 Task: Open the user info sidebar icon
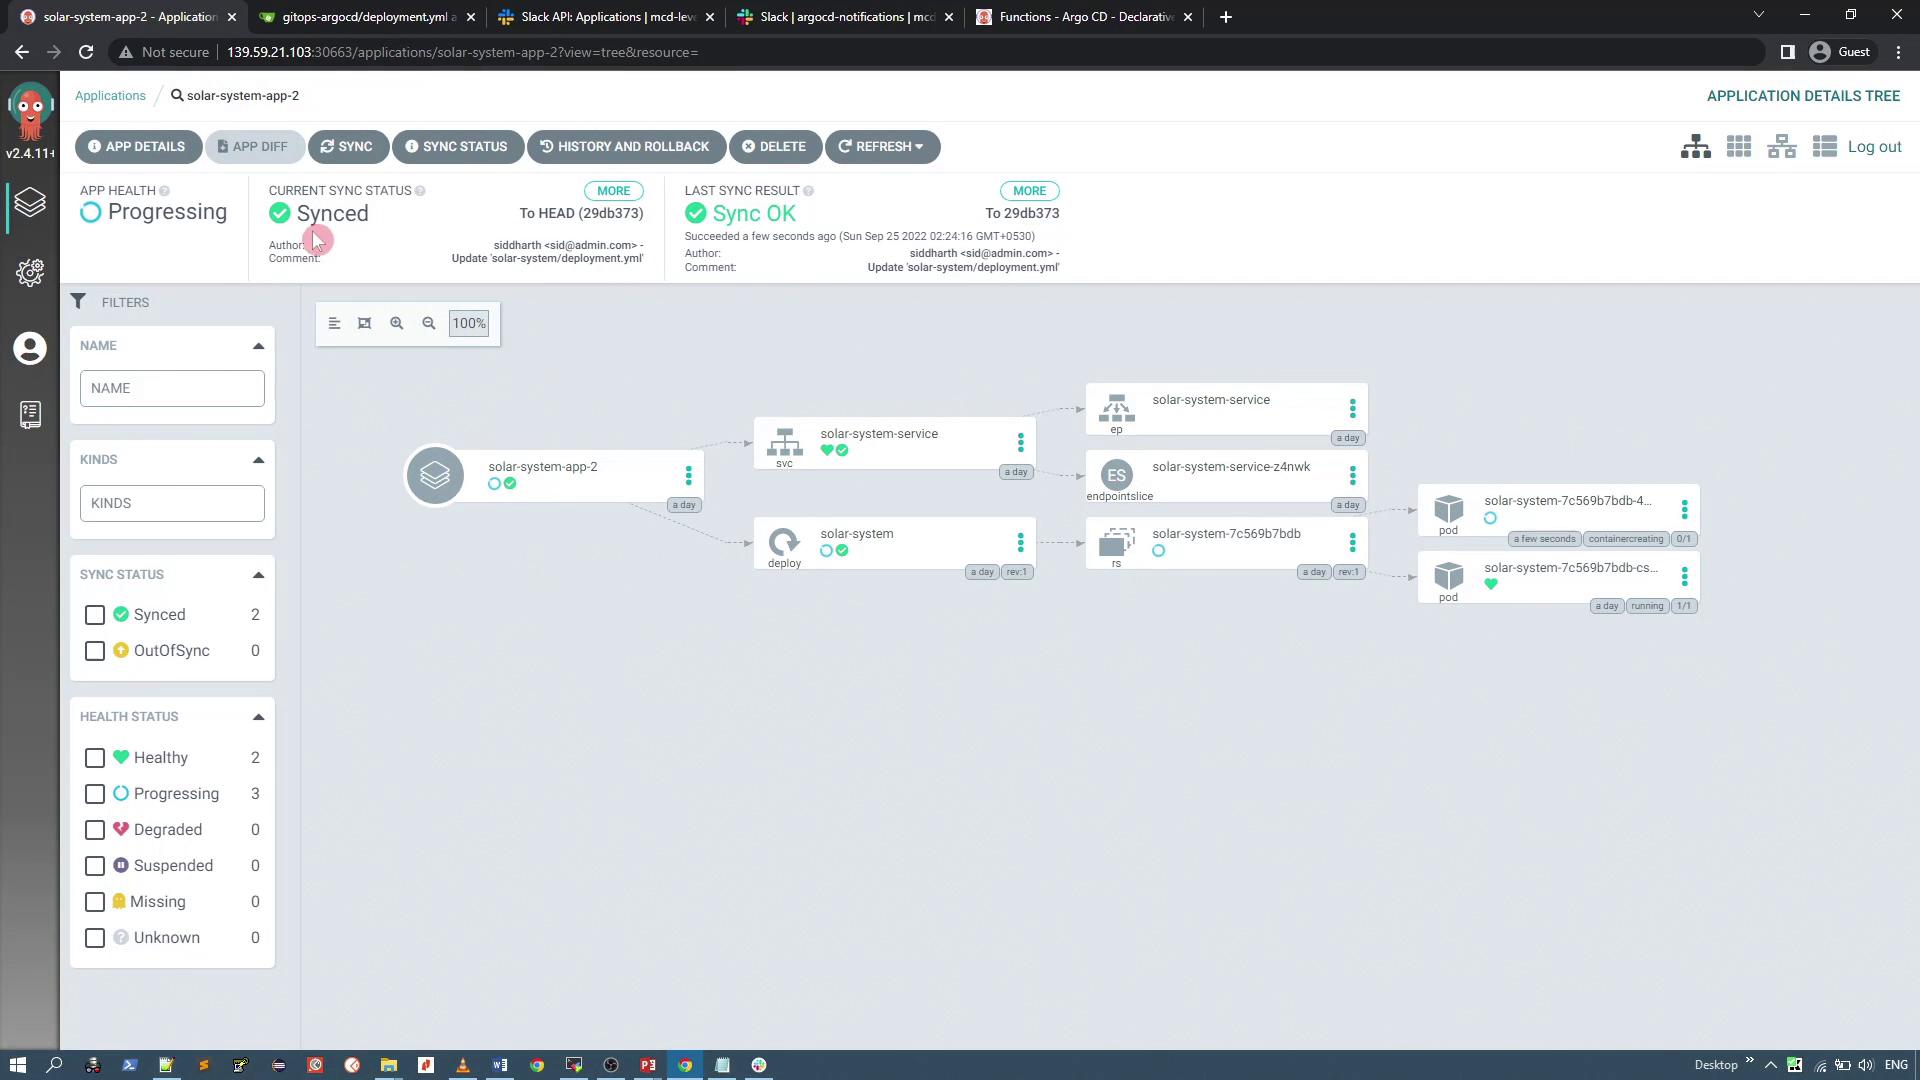(30, 348)
